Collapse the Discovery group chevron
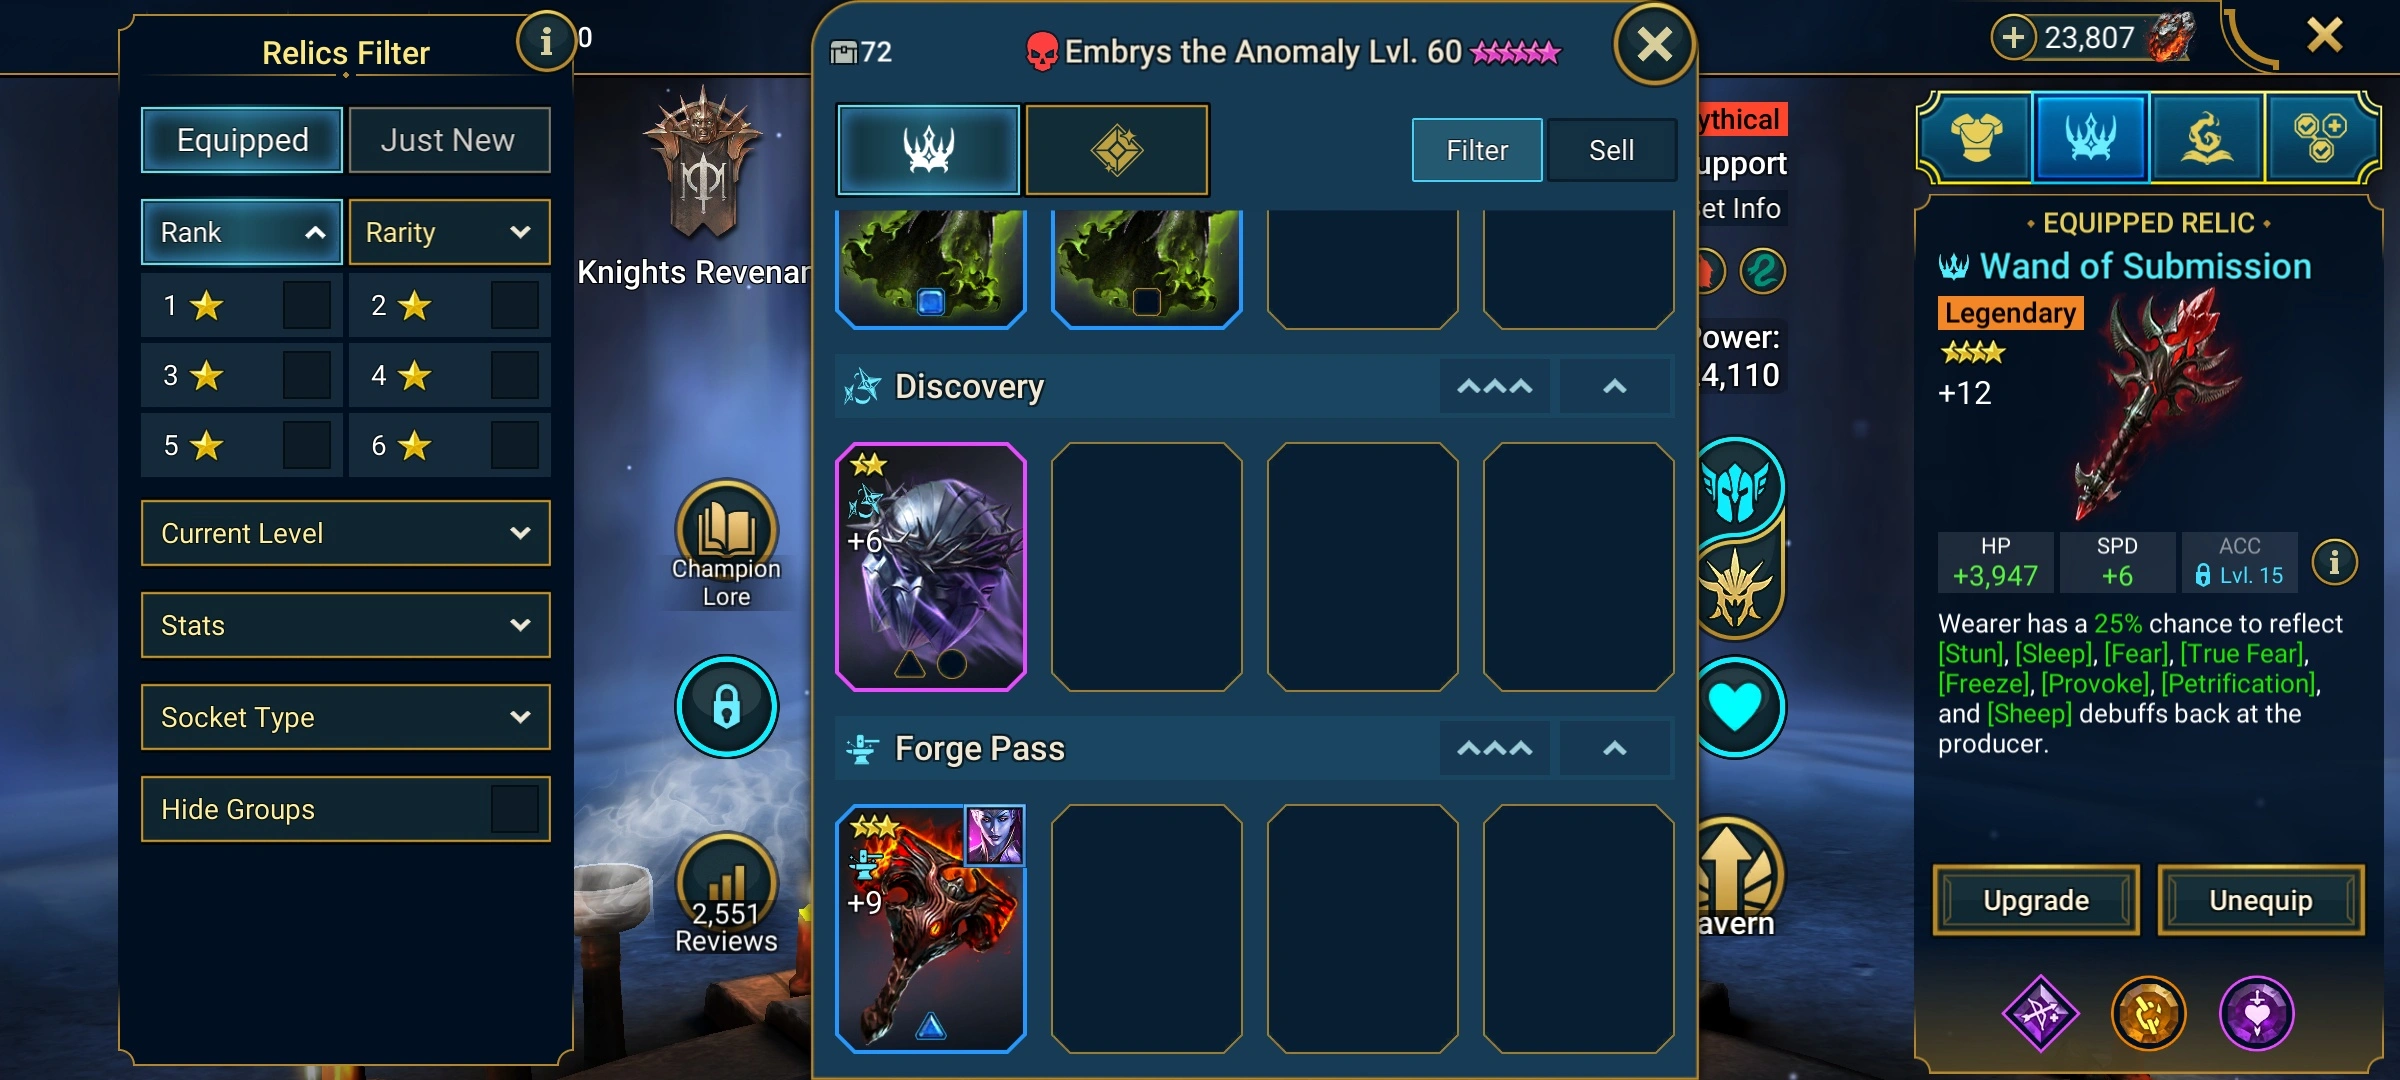Viewport: 2400px width, 1080px height. [x=1615, y=386]
